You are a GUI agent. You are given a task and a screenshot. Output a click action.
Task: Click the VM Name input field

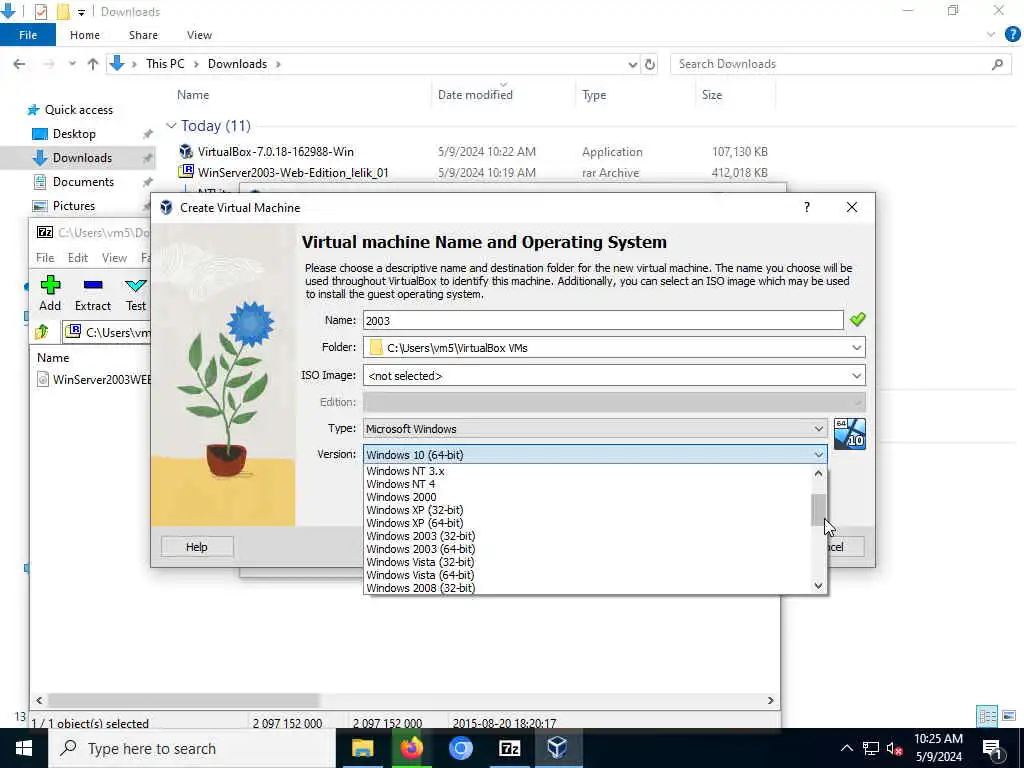pyautogui.click(x=603, y=320)
